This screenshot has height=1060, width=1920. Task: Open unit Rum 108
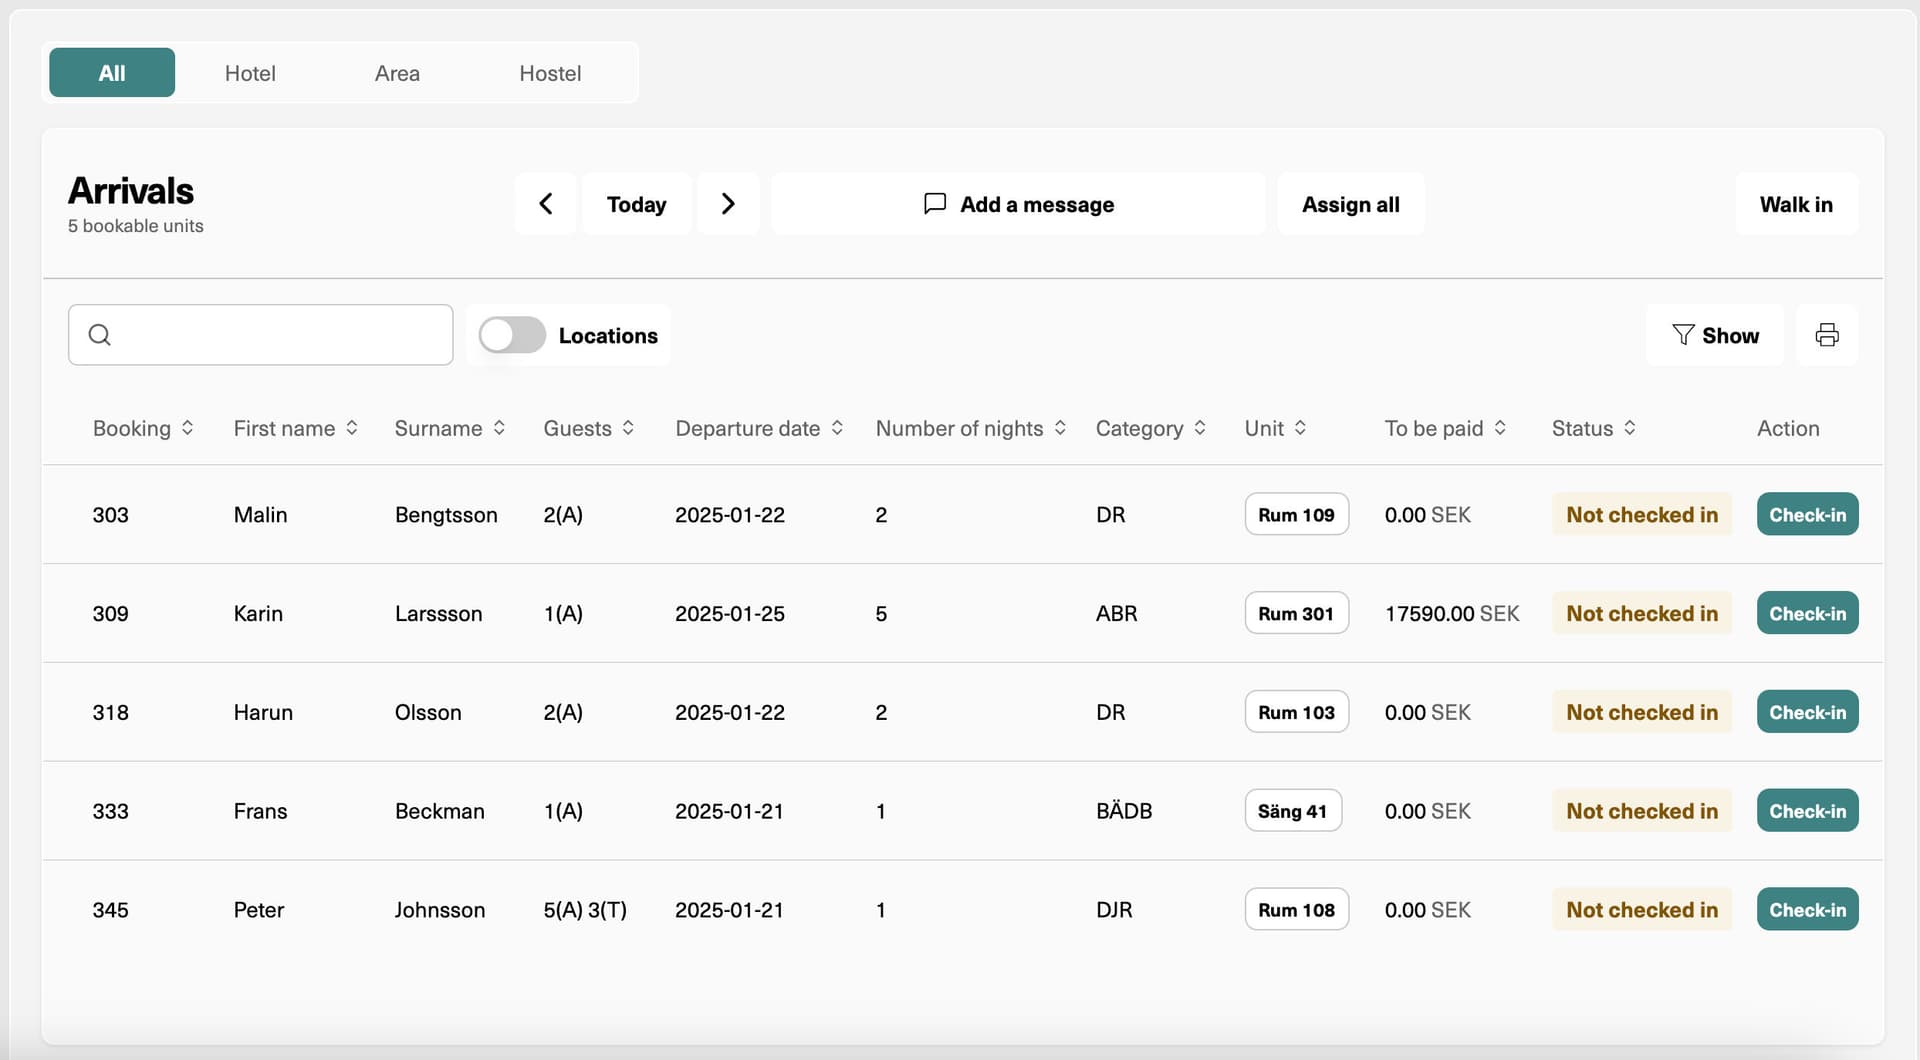[x=1296, y=910]
